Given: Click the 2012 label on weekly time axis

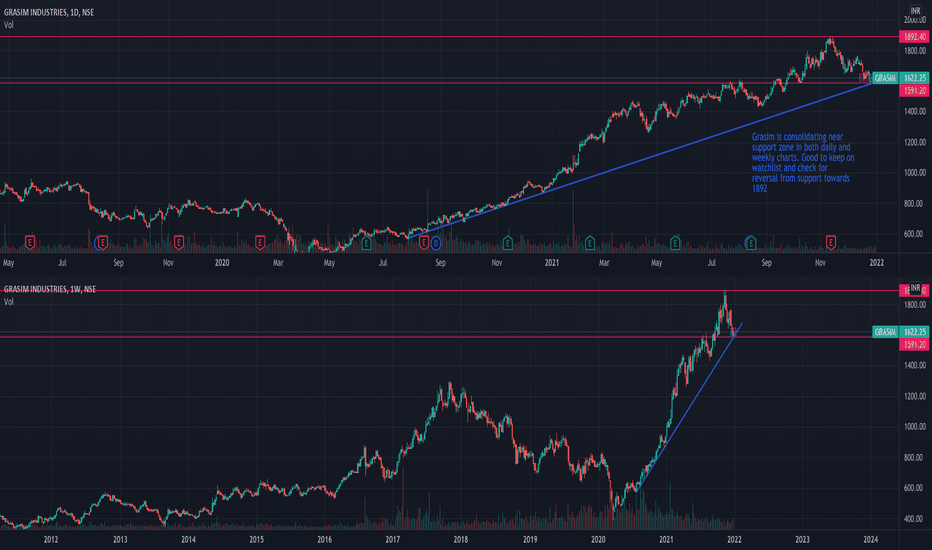Looking at the screenshot, I should [51, 540].
